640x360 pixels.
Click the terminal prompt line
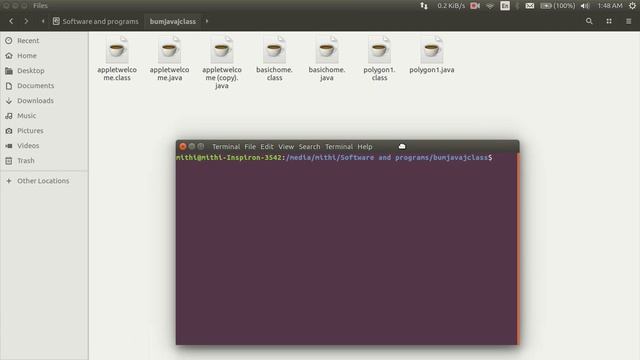click(x=334, y=158)
